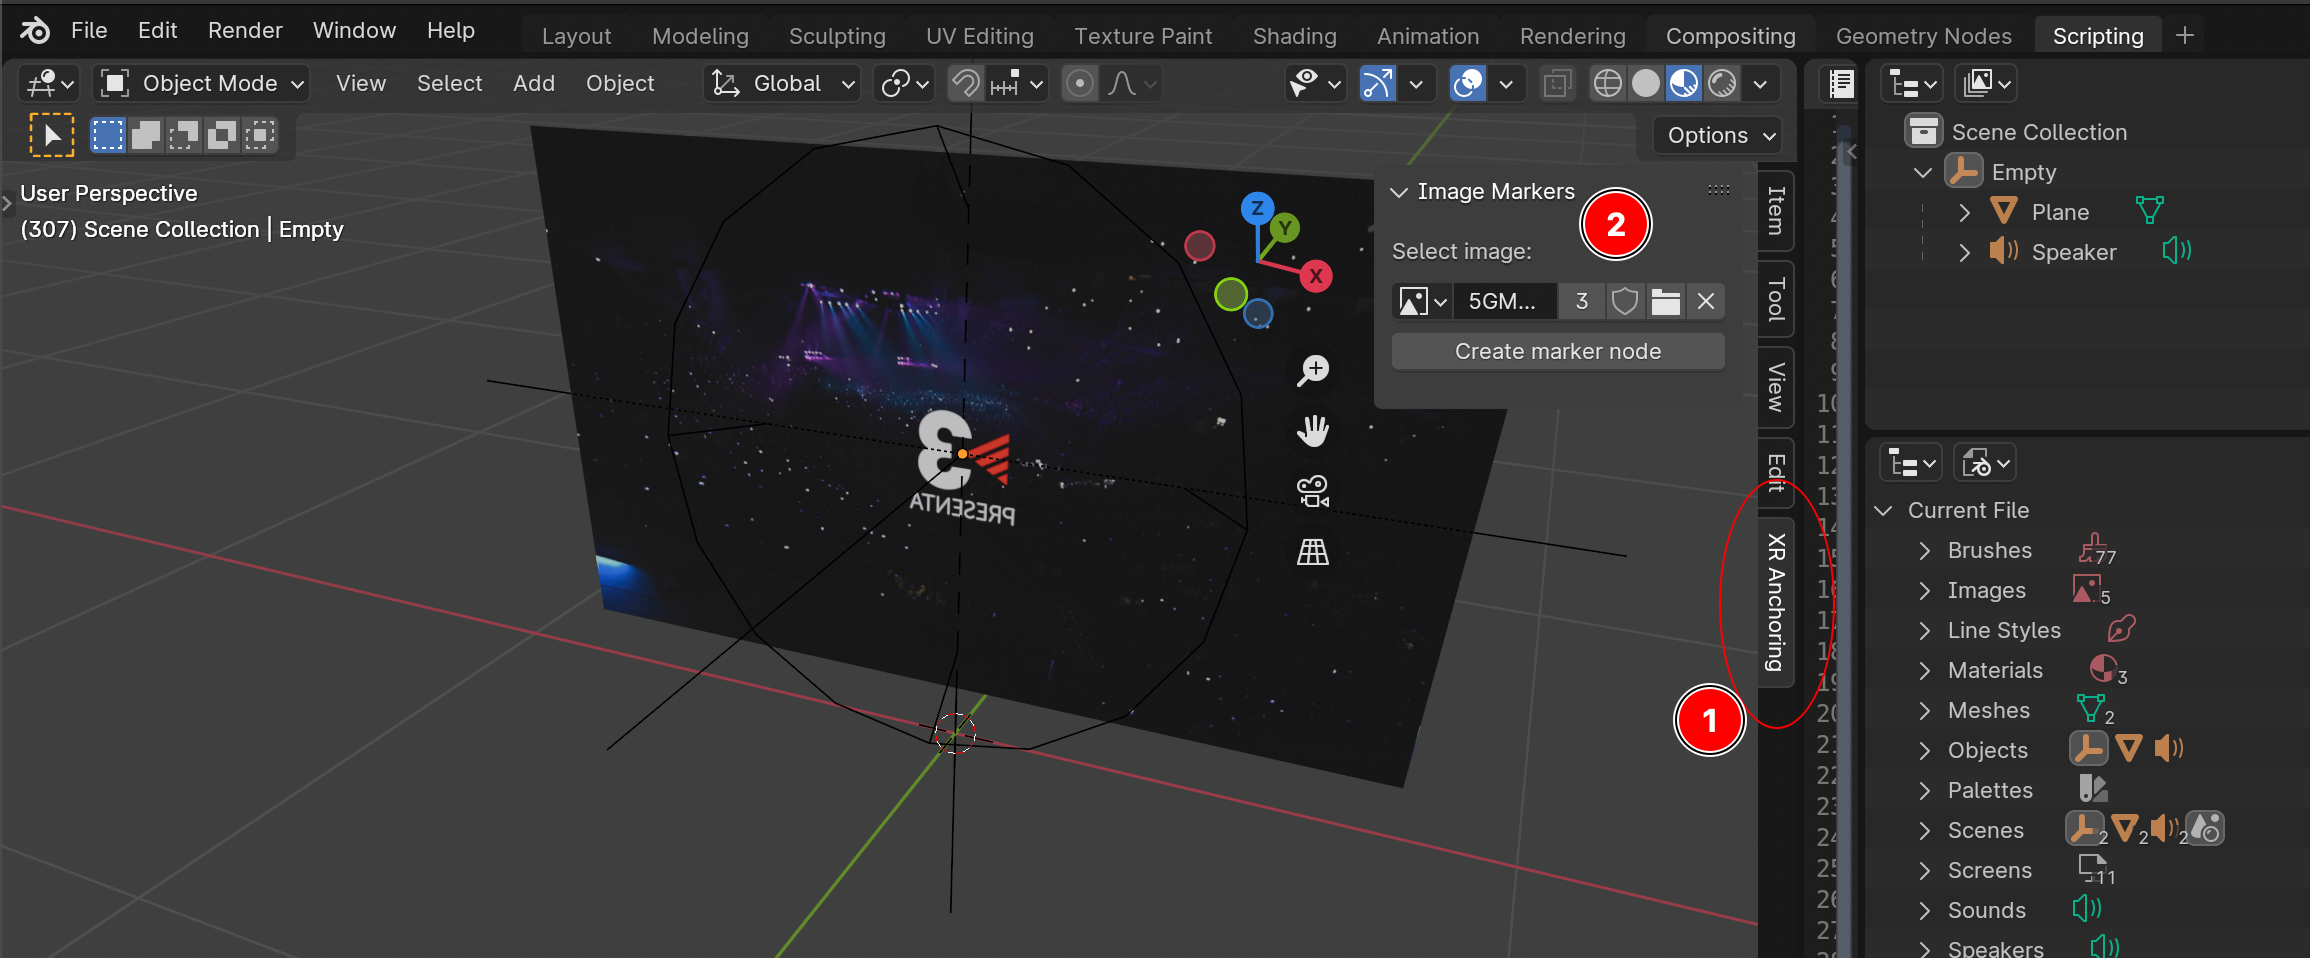Switch to the Shading workspace tab

click(x=1294, y=36)
